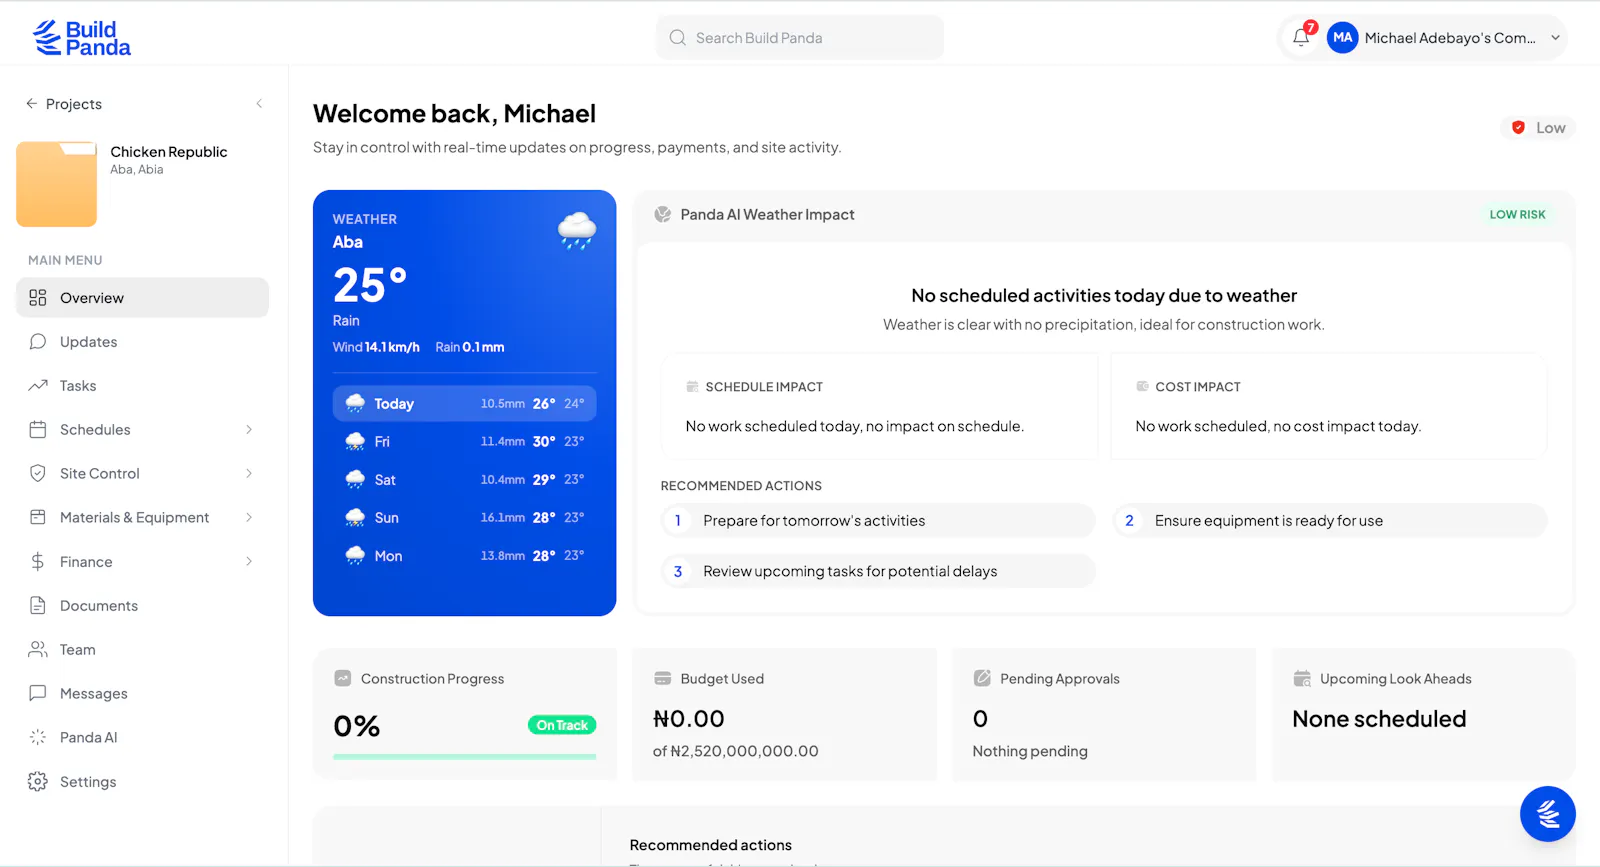Click the Schedules calendar icon
1600x867 pixels.
[38, 430]
